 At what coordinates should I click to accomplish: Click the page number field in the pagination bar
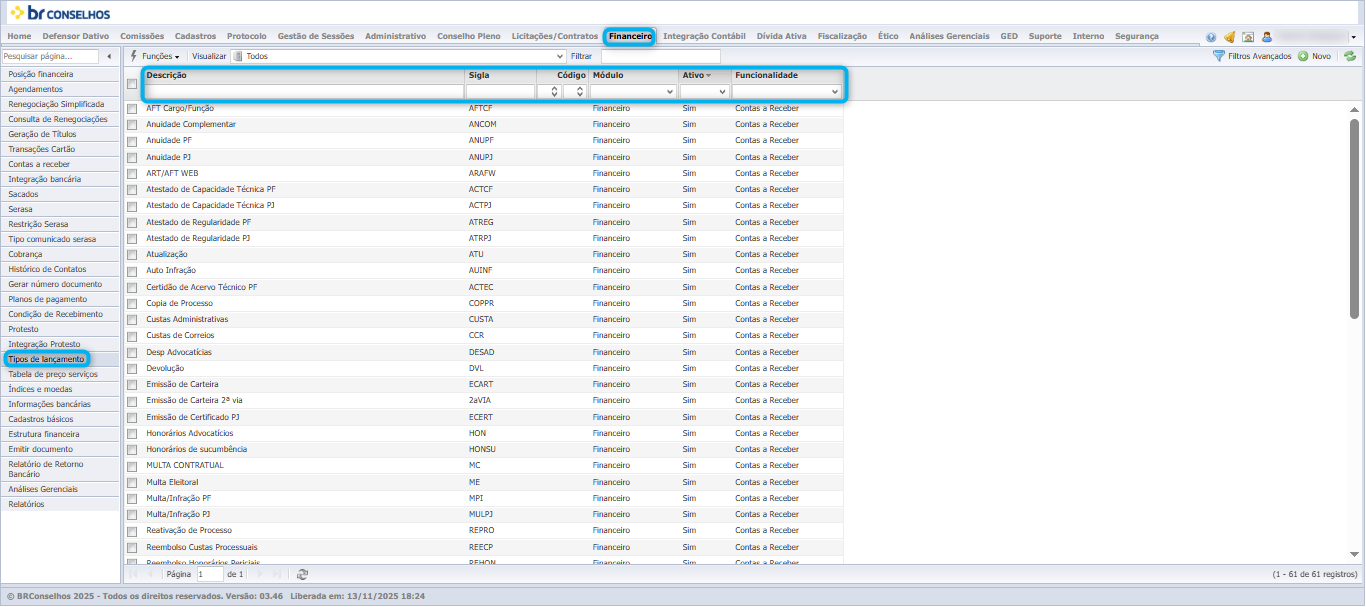210,574
